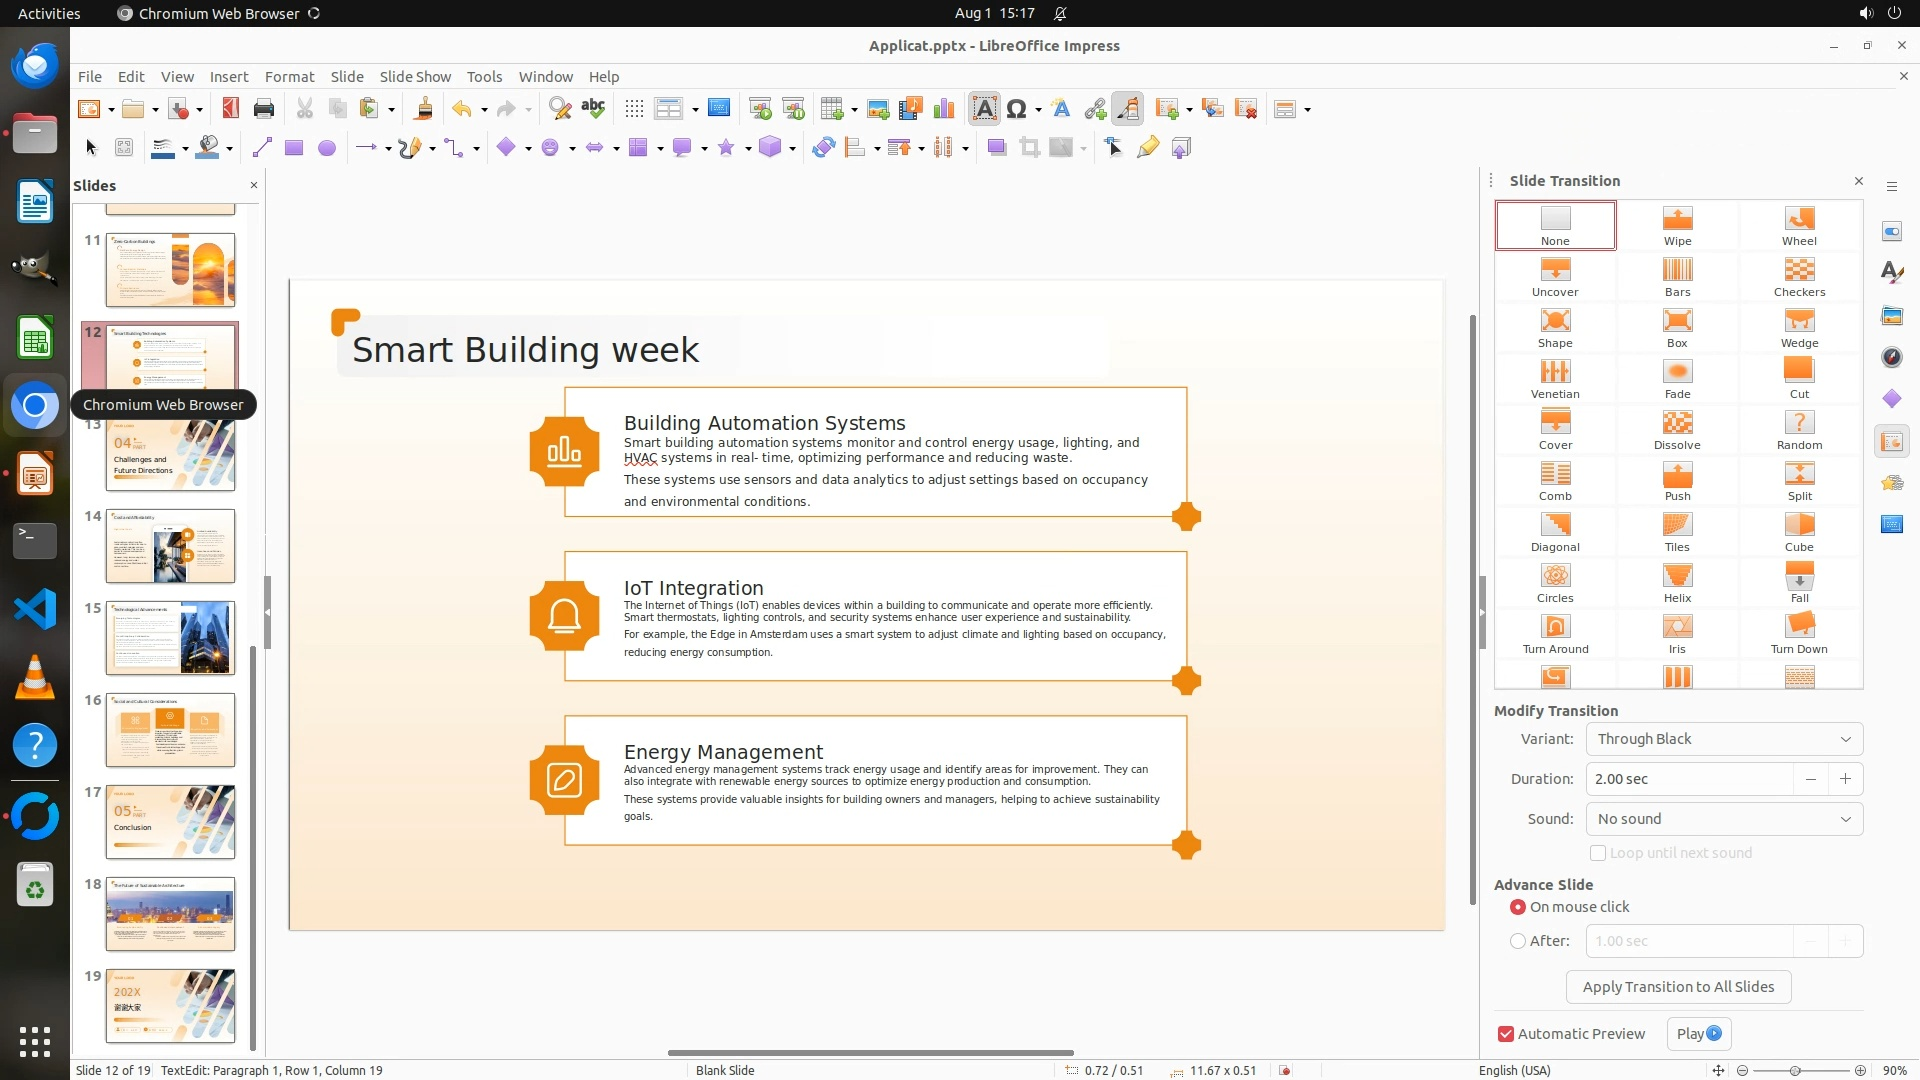Select the Rectangle drawing tool
This screenshot has height=1080, width=1920.
pyautogui.click(x=293, y=148)
